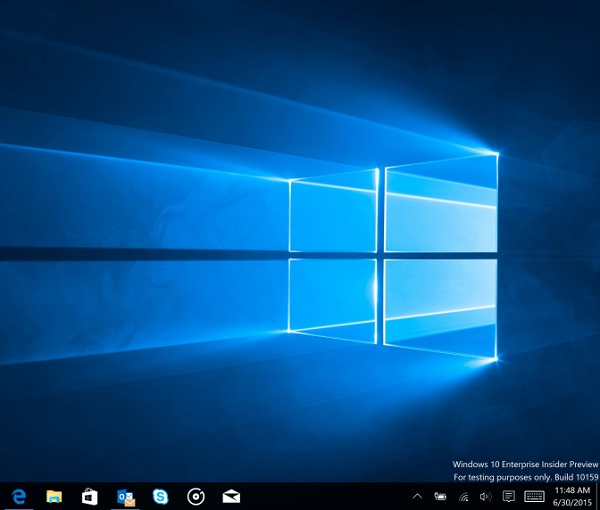Show the touch keyboard
This screenshot has width=600, height=510.
(x=534, y=497)
